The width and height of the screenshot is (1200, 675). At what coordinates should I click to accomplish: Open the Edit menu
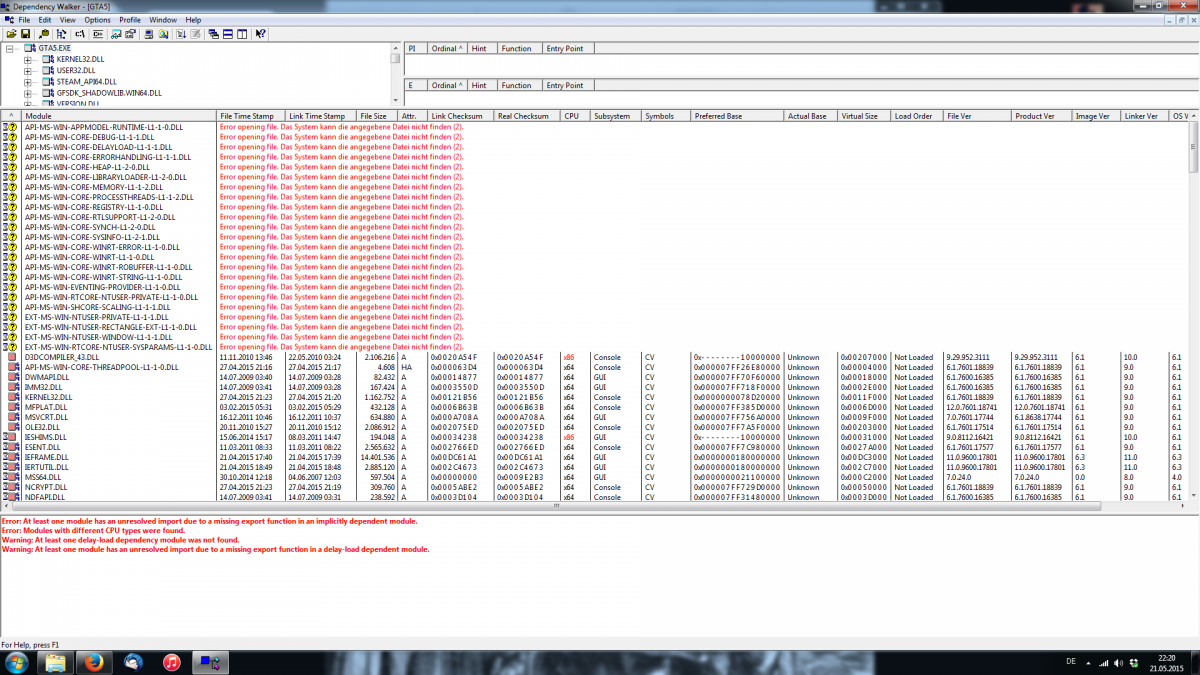click(45, 20)
